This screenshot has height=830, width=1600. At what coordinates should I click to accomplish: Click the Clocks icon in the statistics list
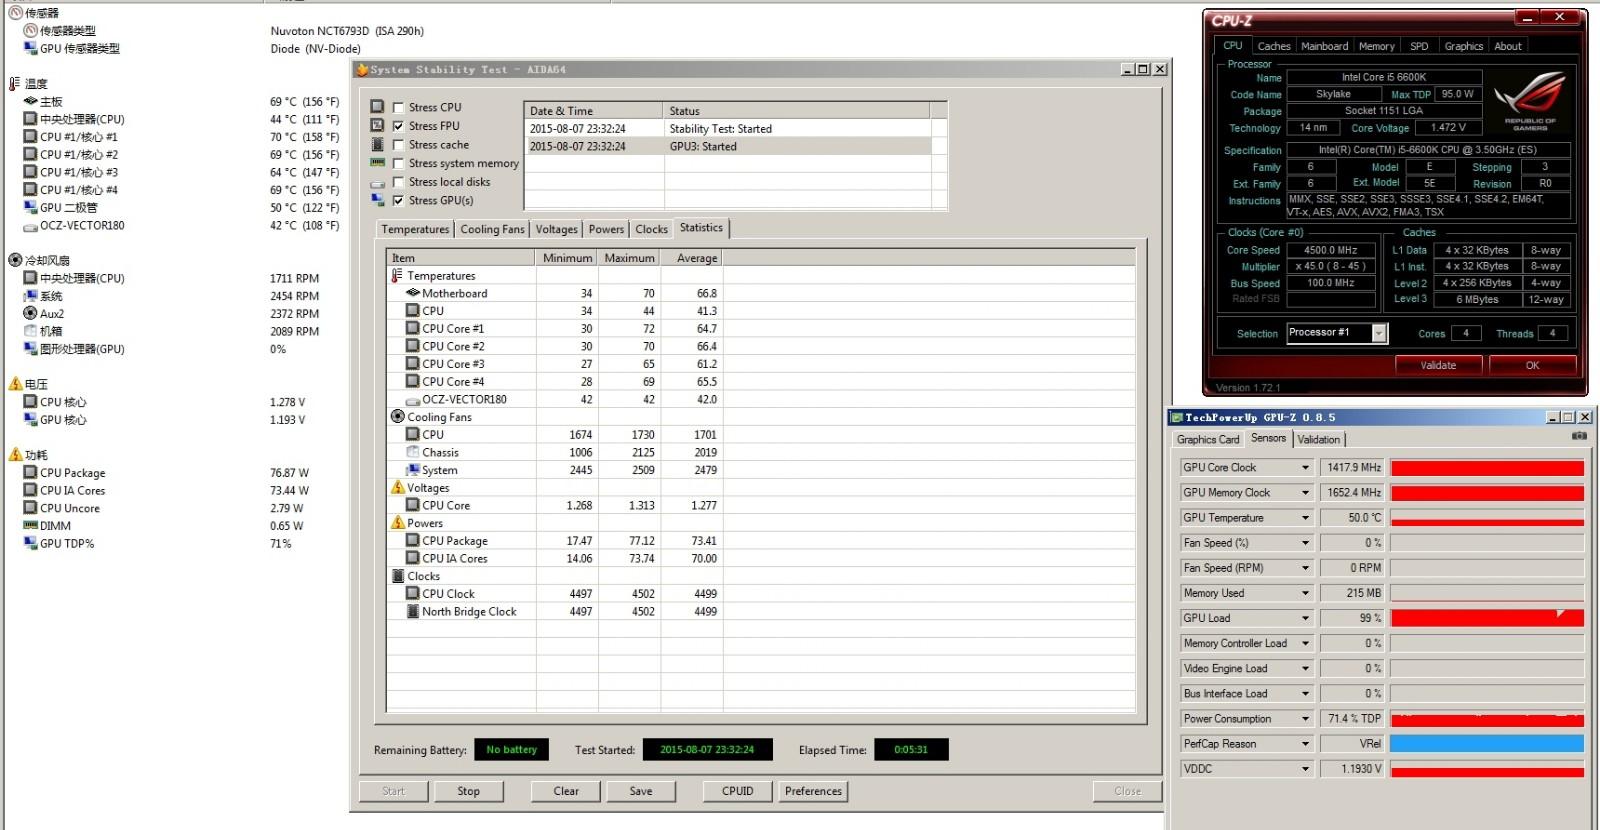point(398,576)
